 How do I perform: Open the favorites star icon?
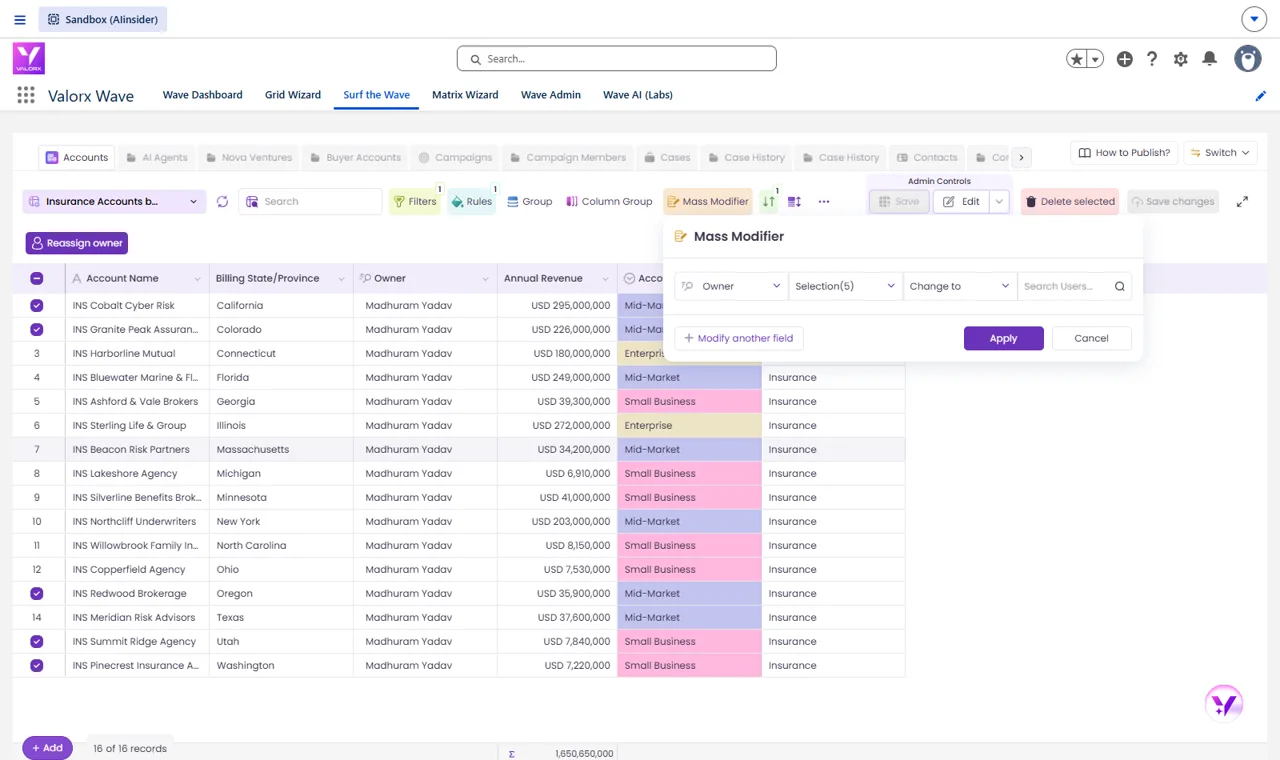point(1077,59)
